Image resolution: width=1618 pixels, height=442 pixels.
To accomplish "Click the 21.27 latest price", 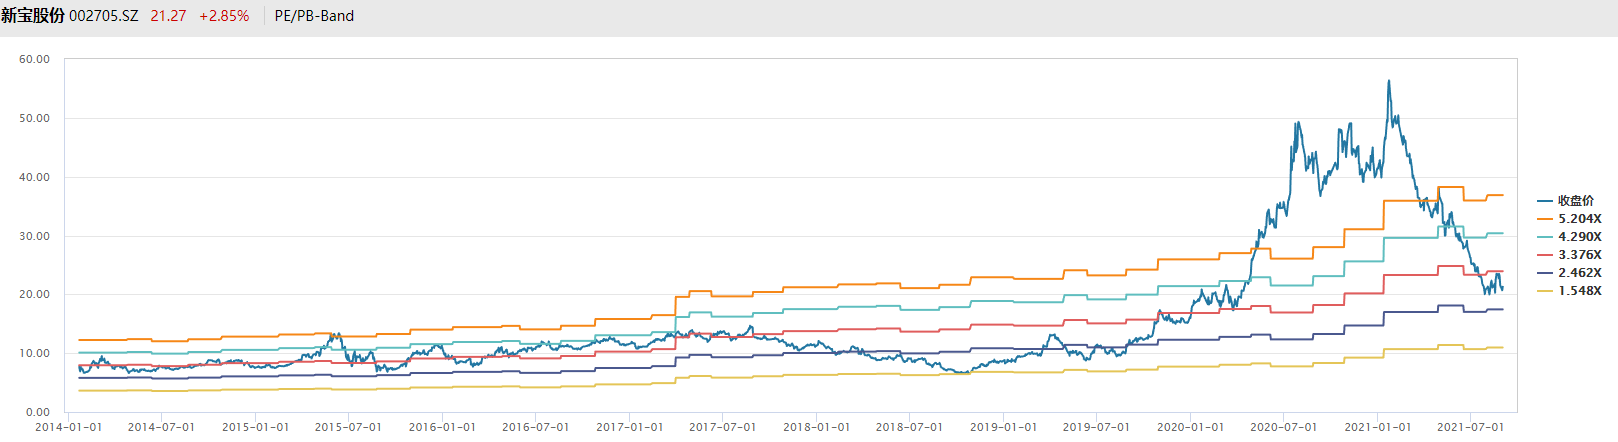I will click(168, 16).
